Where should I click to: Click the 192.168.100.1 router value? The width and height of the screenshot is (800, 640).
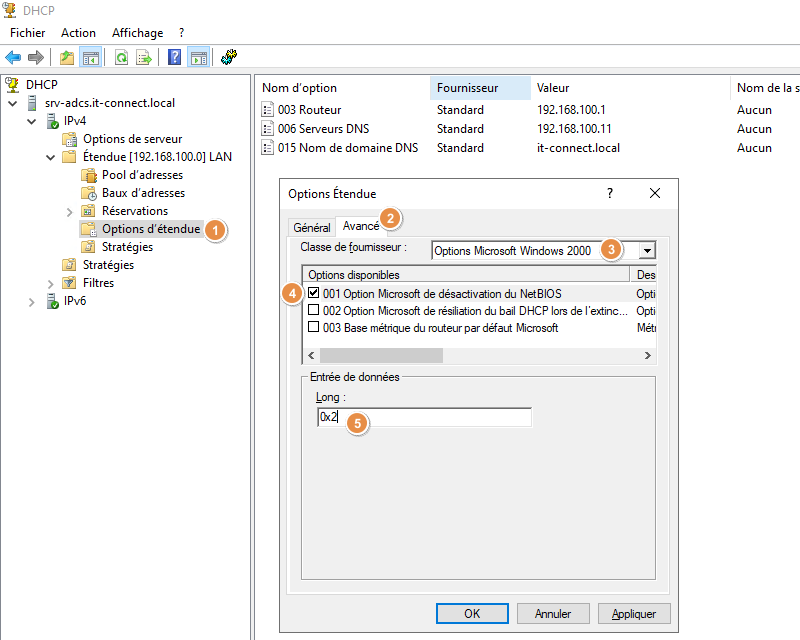tap(571, 110)
